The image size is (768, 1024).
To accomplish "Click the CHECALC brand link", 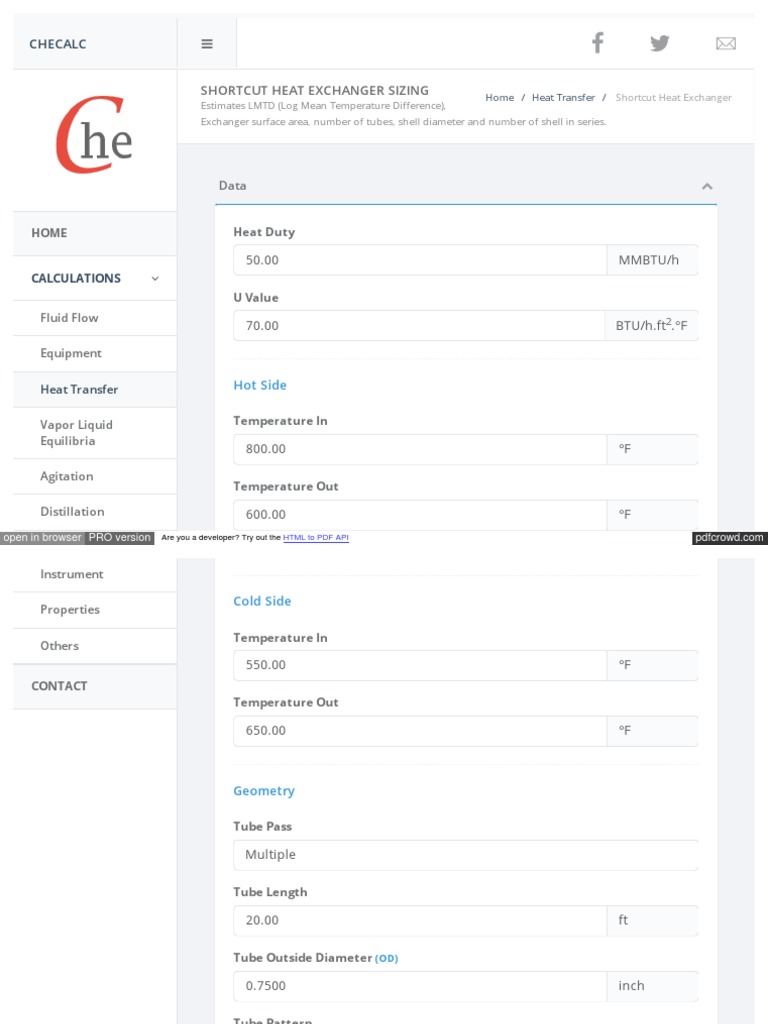I will [x=57, y=44].
